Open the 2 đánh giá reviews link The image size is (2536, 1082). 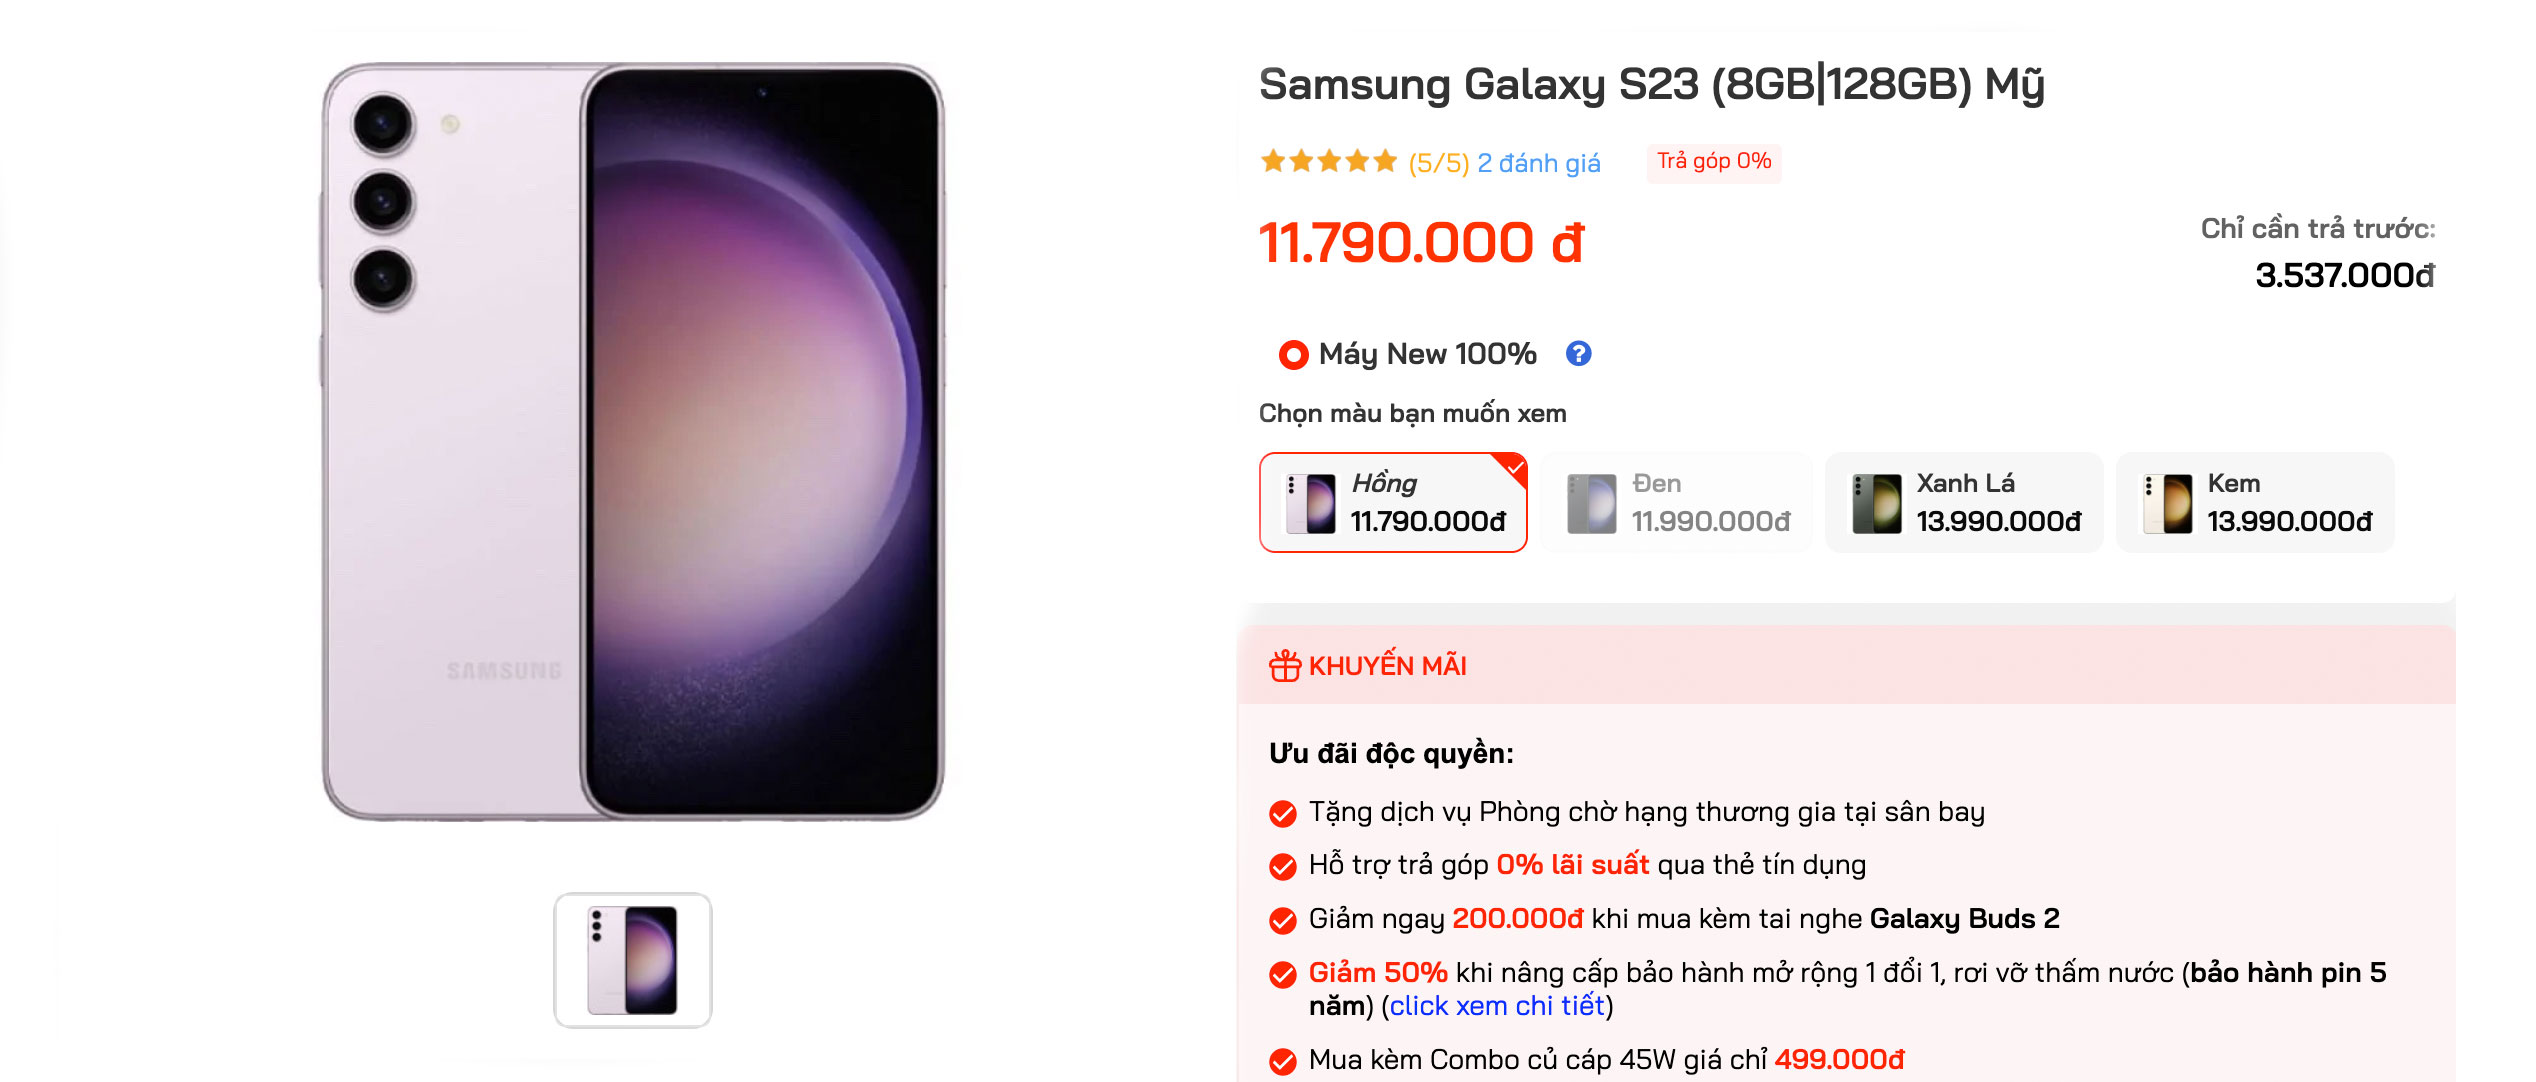[x=1538, y=163]
